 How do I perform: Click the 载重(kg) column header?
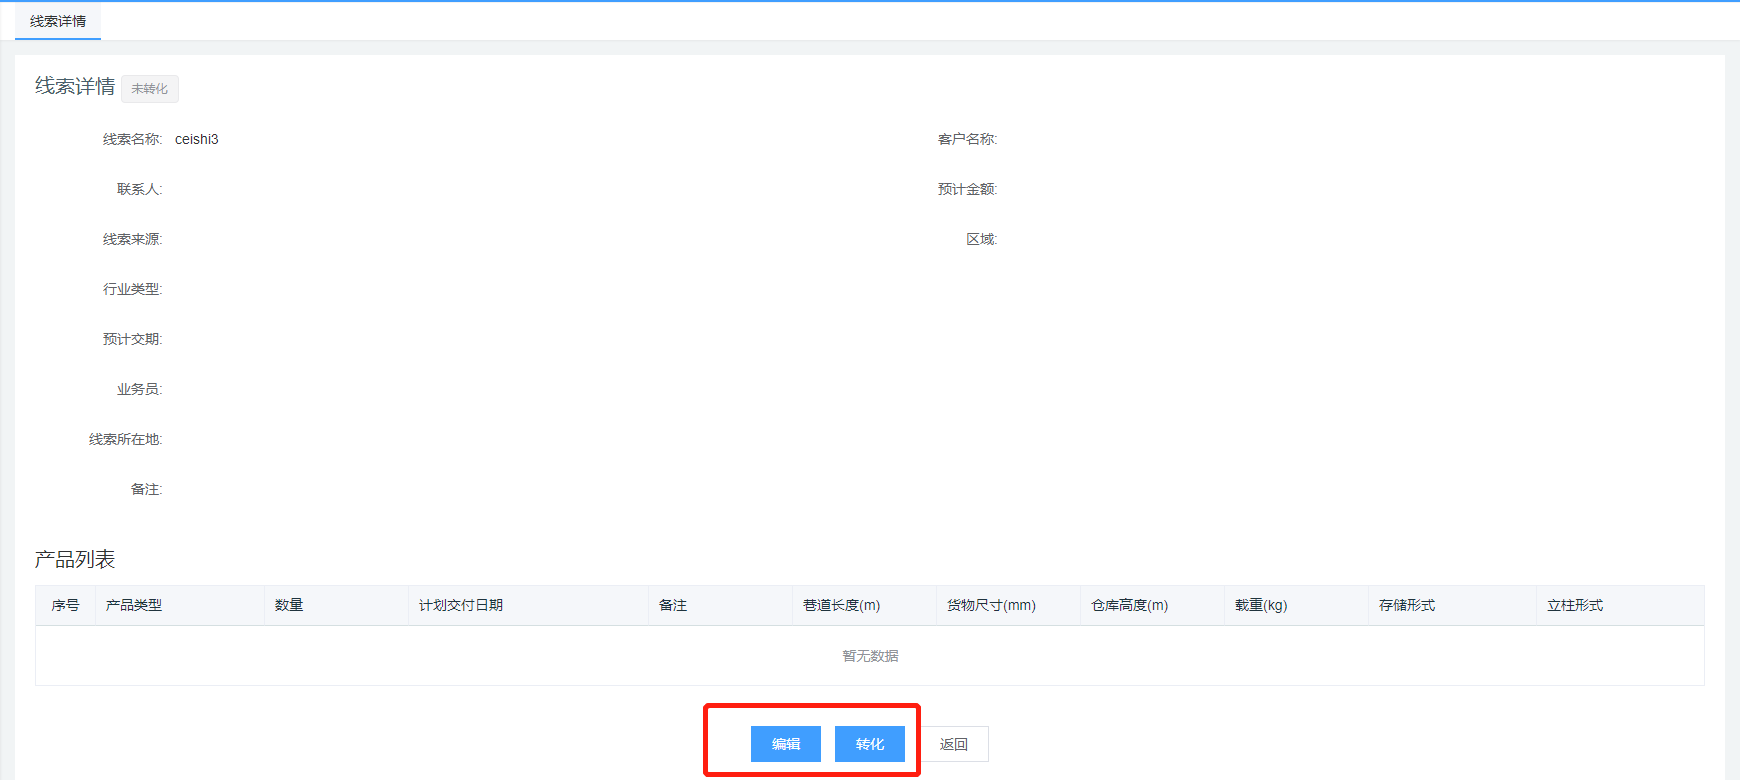(x=1261, y=605)
